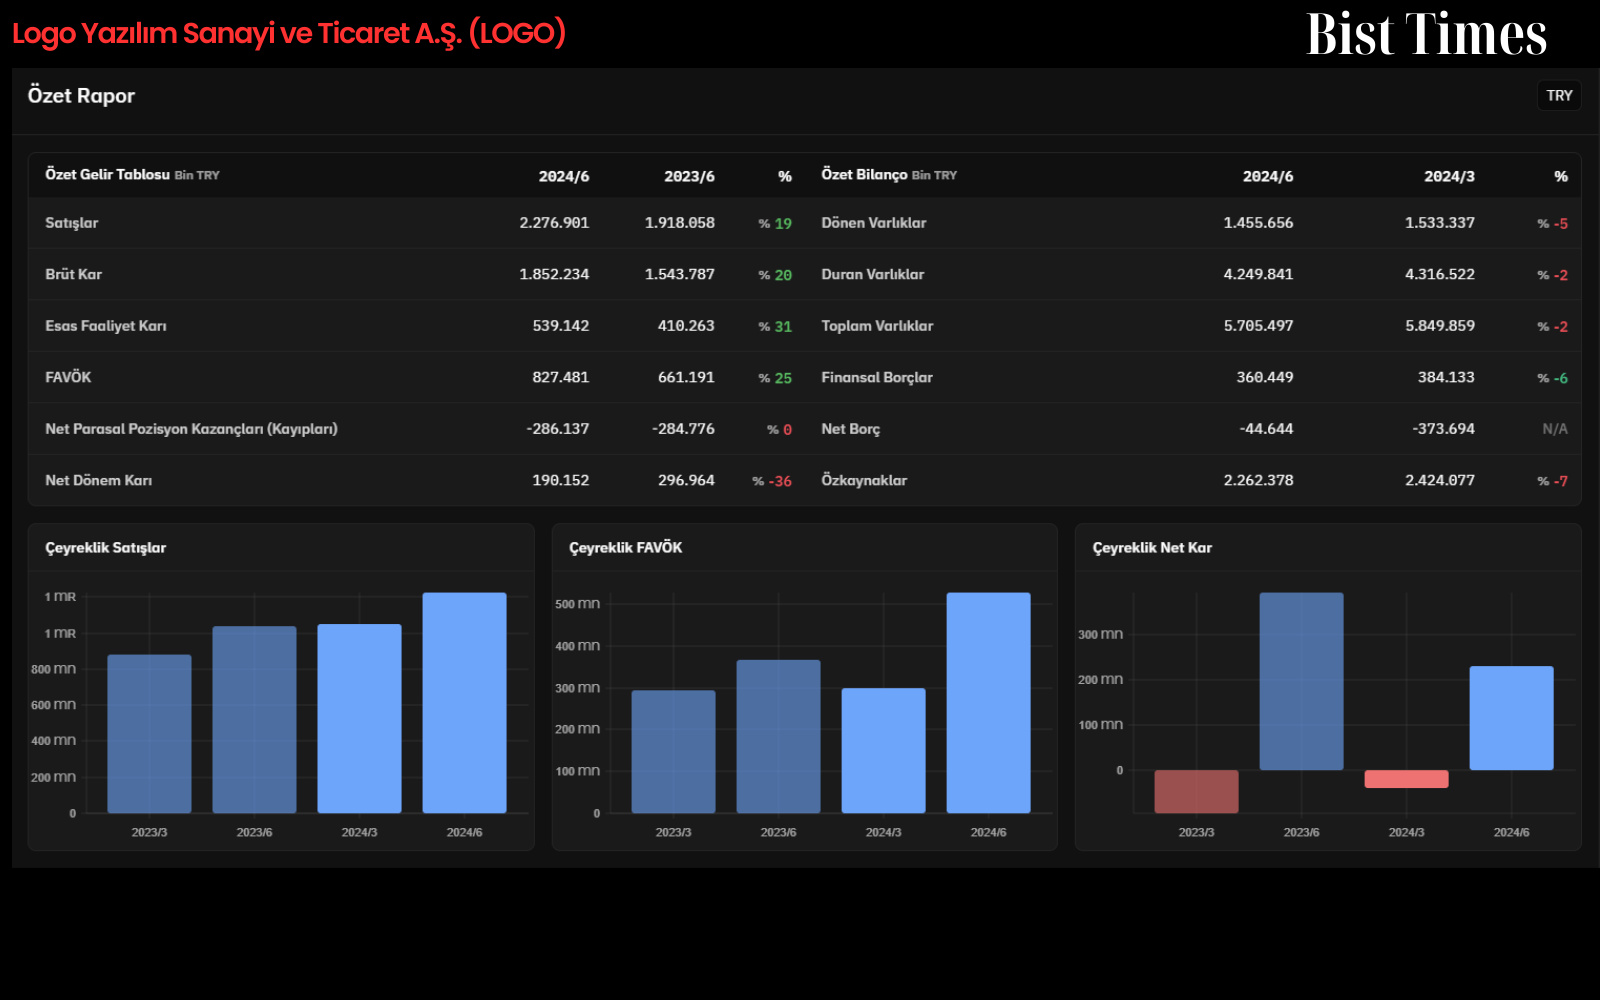Image resolution: width=1600 pixels, height=1000 pixels.
Task: Click the % 31 change value
Action: tap(775, 326)
